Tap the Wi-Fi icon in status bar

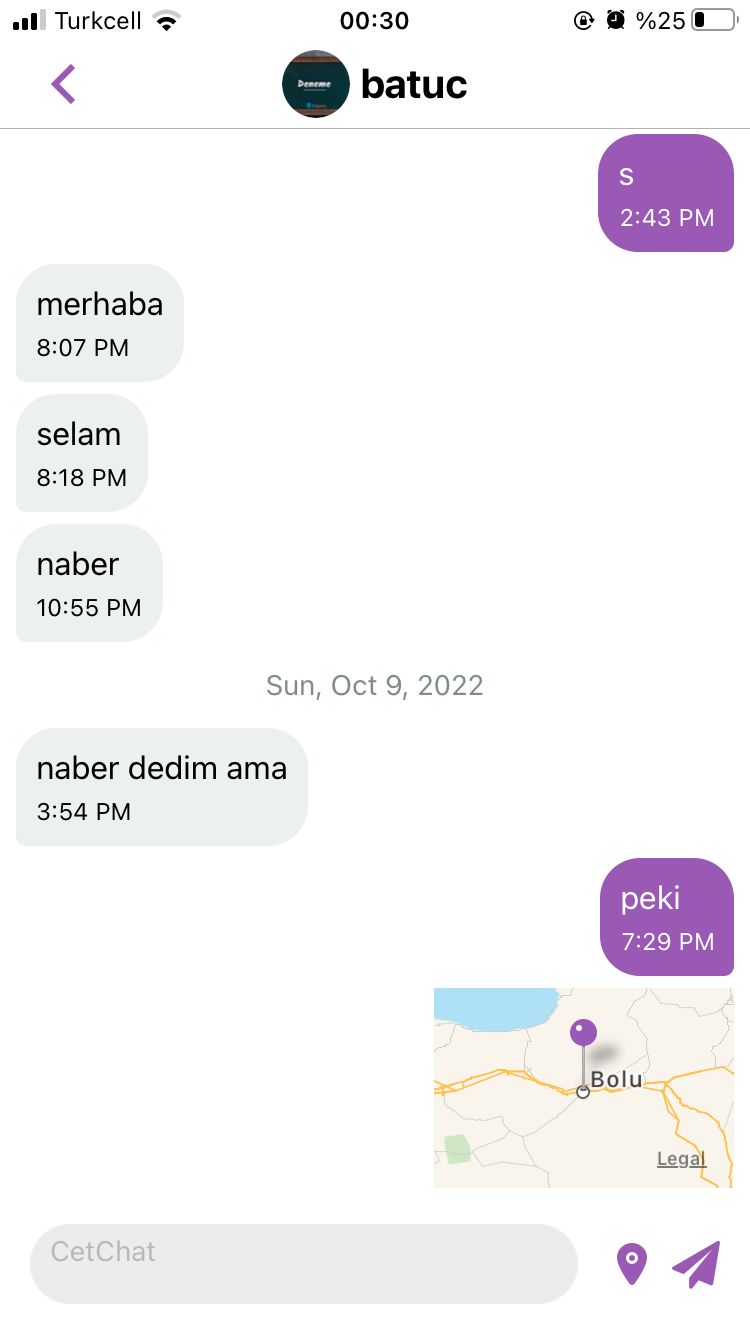click(x=167, y=20)
